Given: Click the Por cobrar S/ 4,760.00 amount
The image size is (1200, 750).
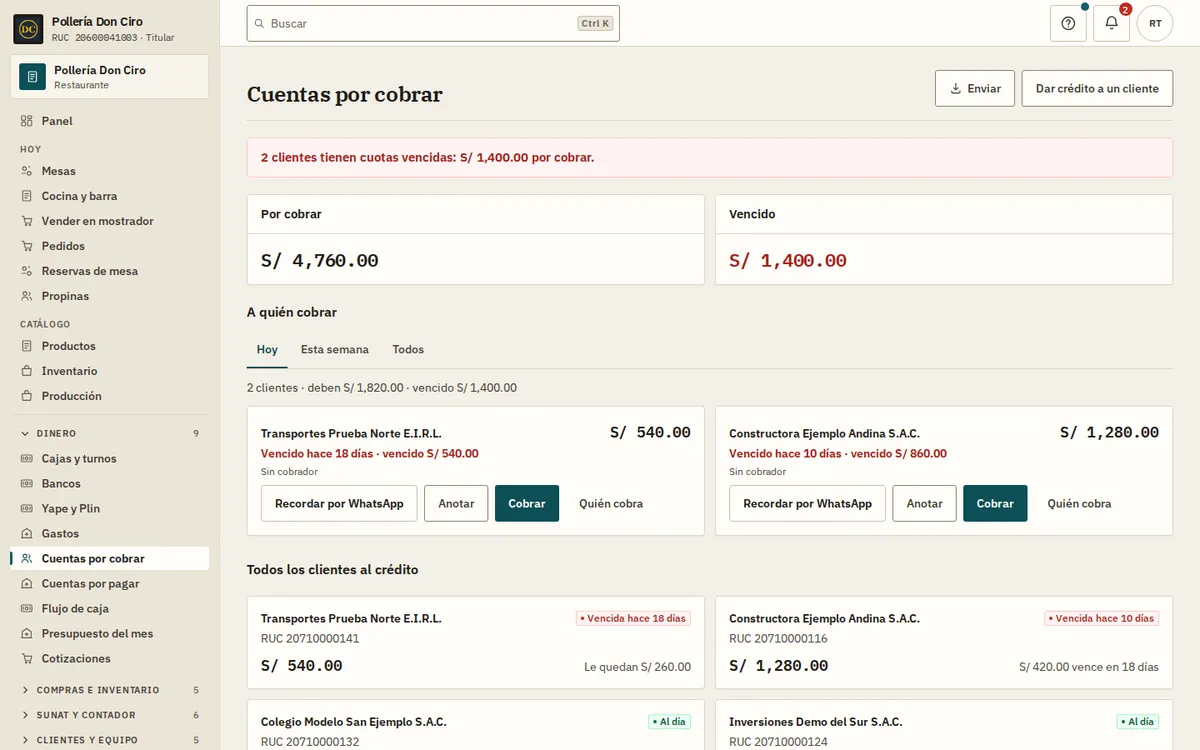Looking at the screenshot, I should pyautogui.click(x=320, y=261).
